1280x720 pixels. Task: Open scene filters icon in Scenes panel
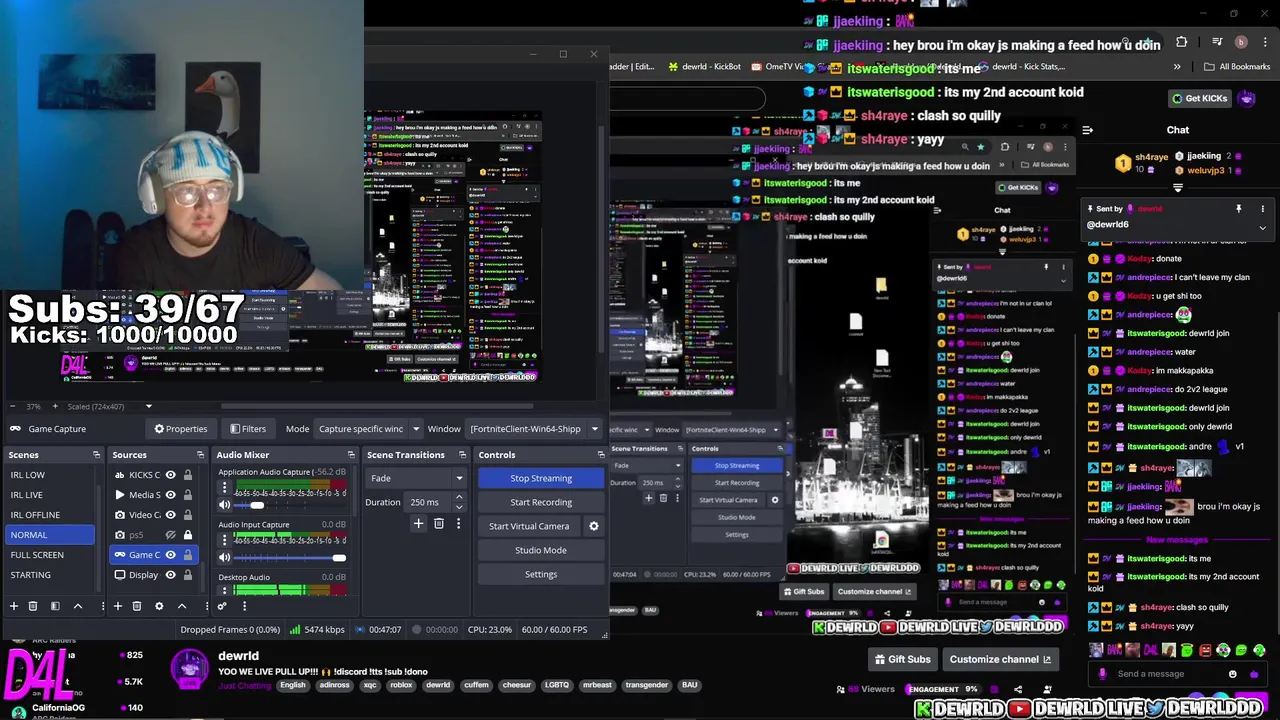[x=55, y=606]
